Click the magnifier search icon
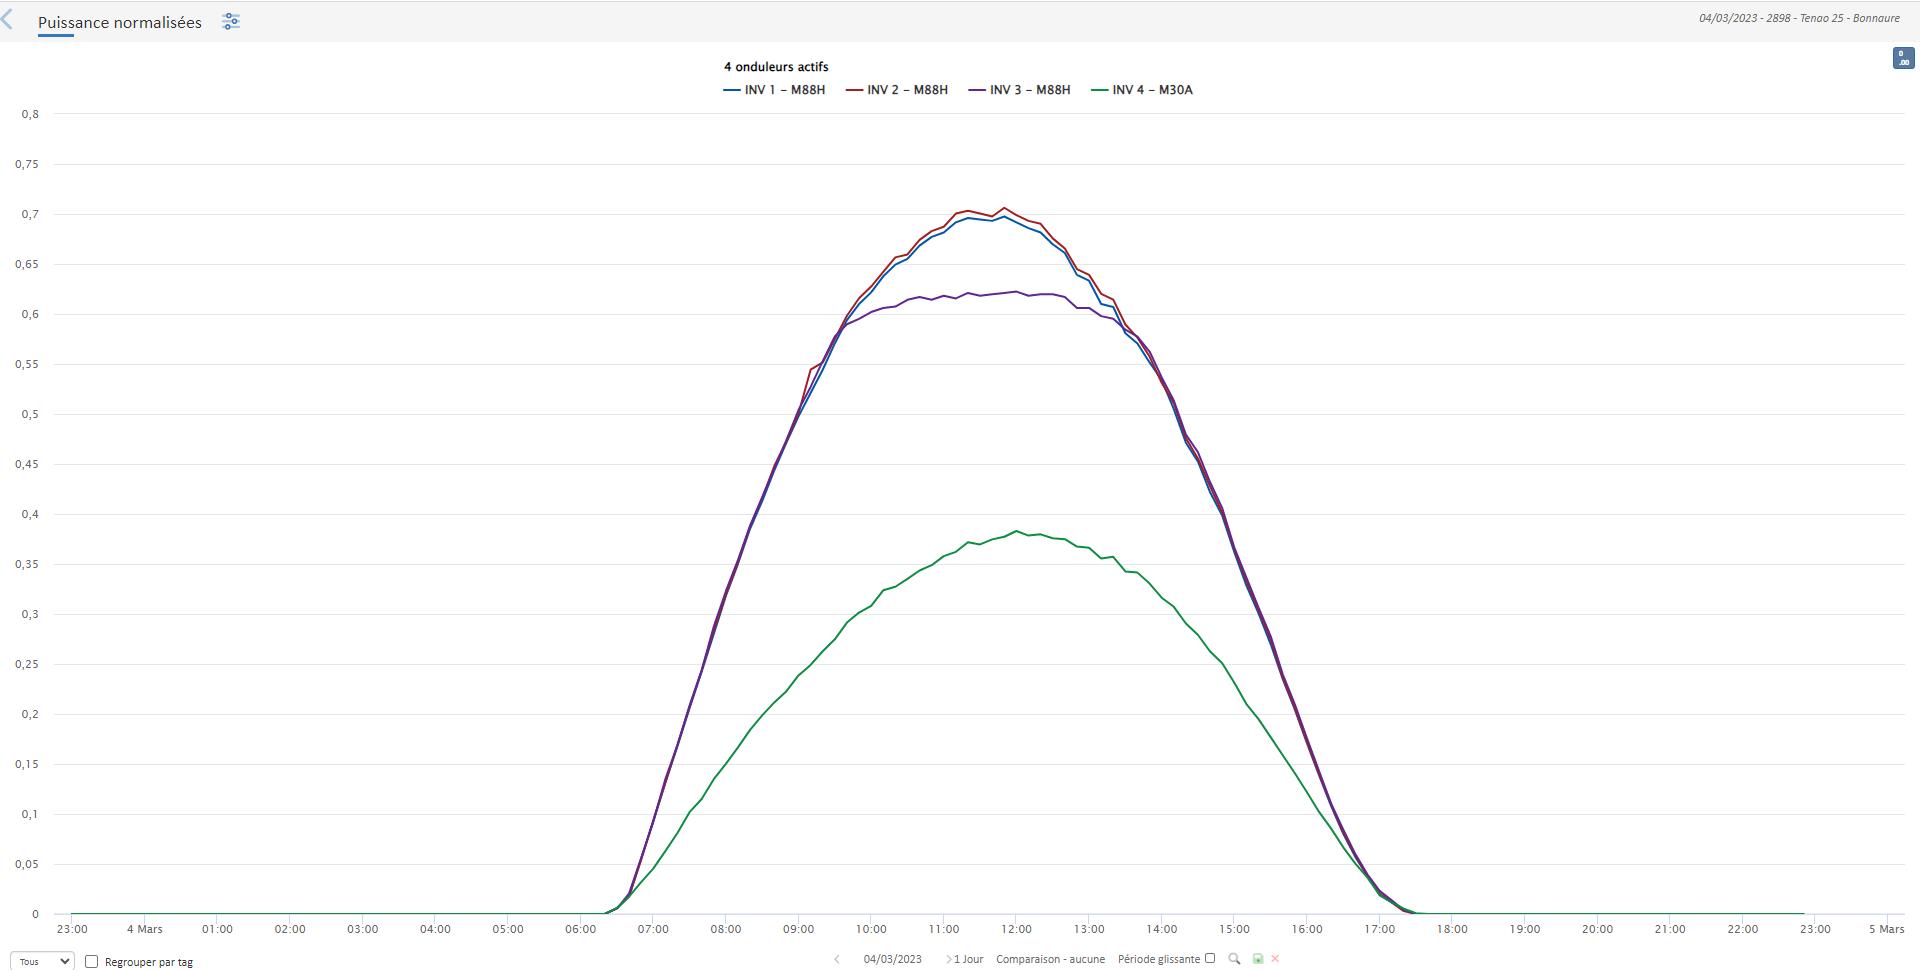The width and height of the screenshot is (1920, 970). (1234, 959)
